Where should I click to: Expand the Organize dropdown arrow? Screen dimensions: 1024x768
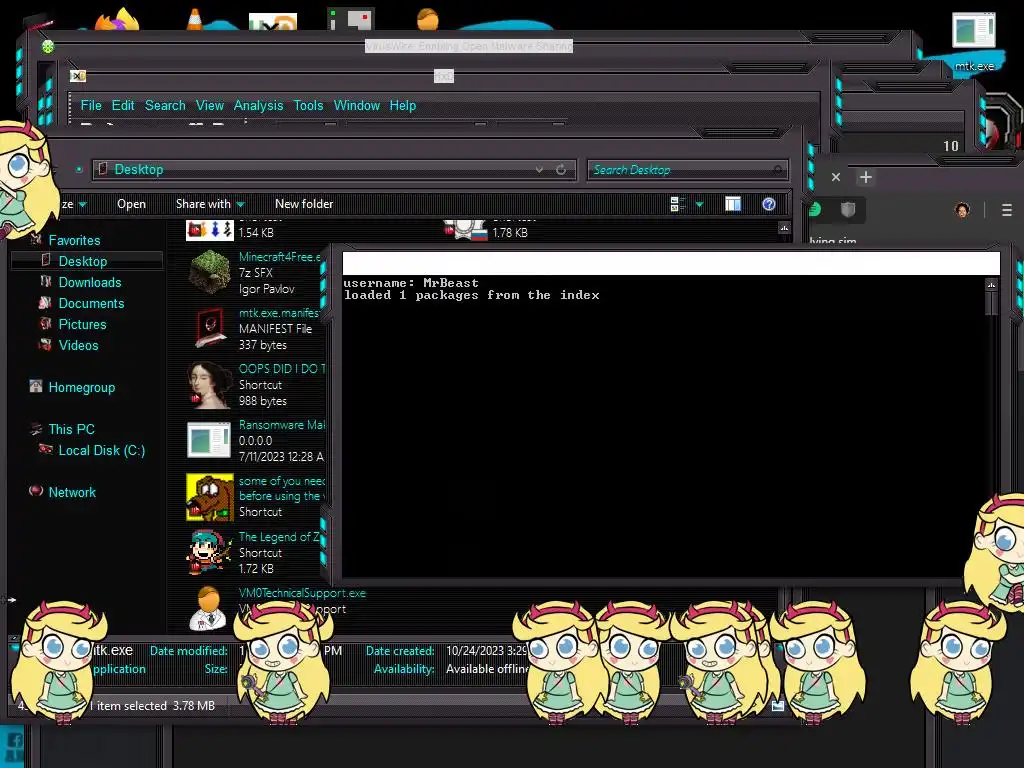tap(83, 204)
